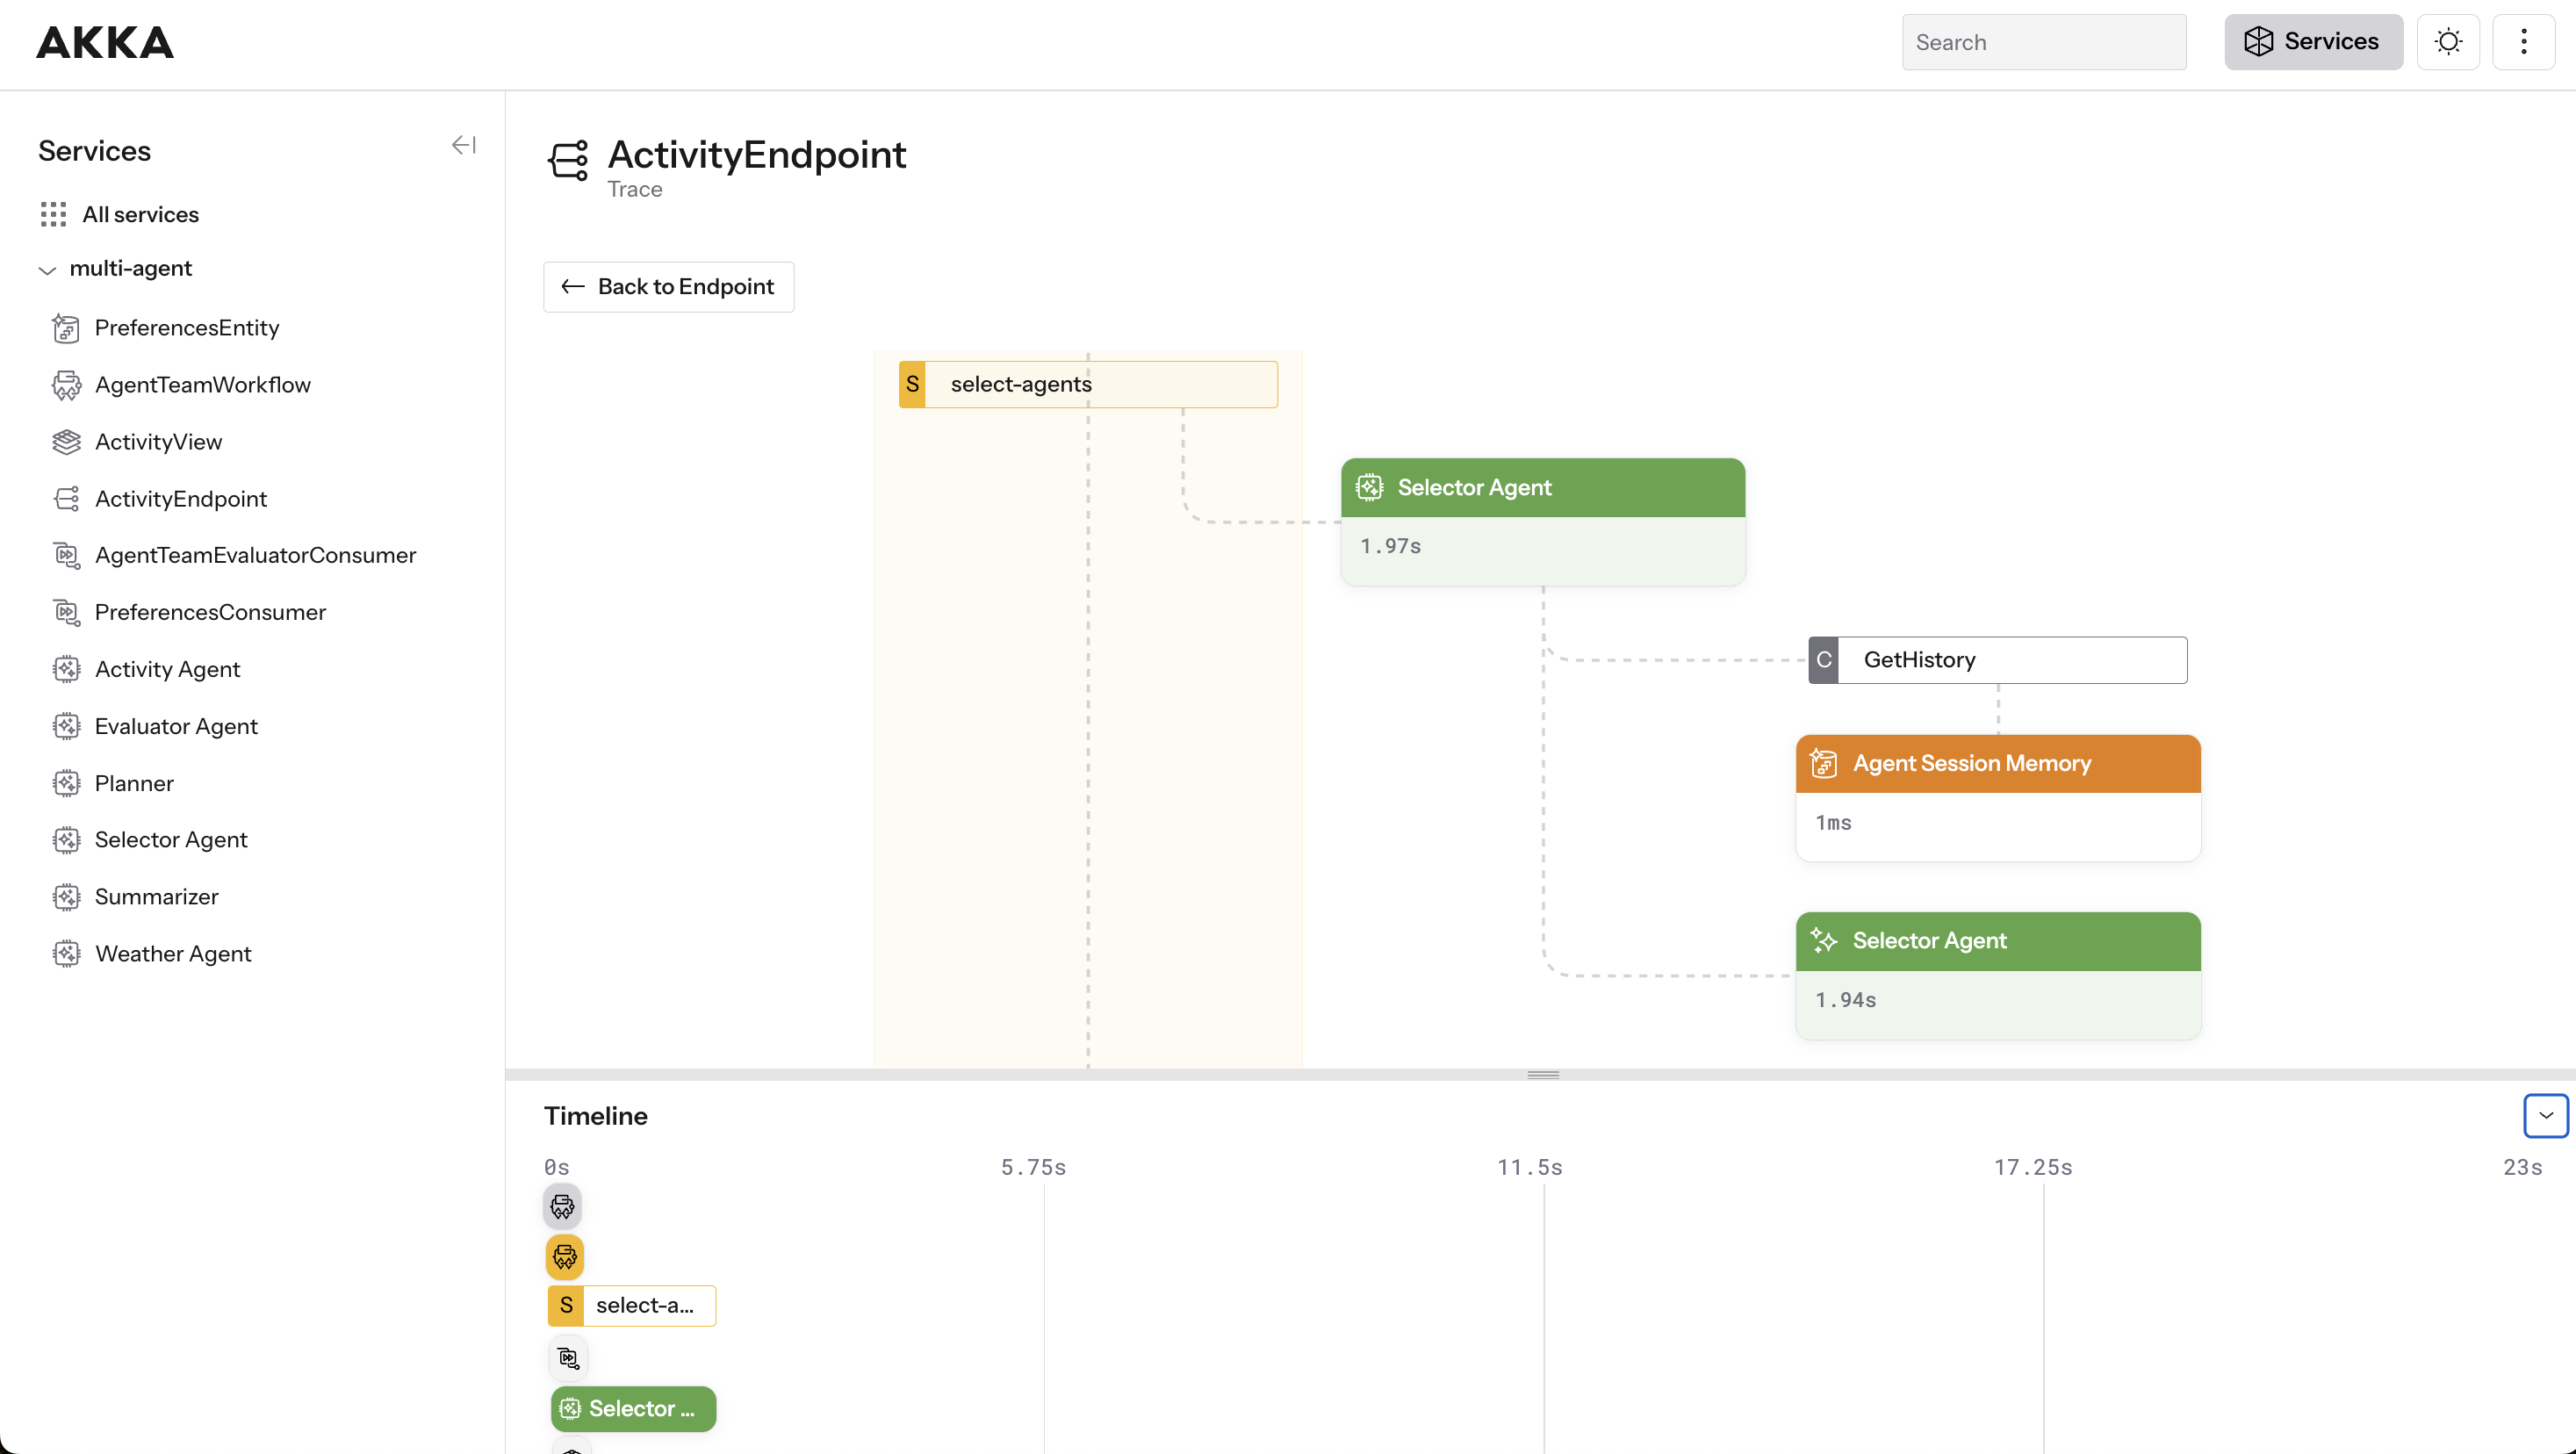
Task: Click inside the Search field
Action: (x=2043, y=41)
